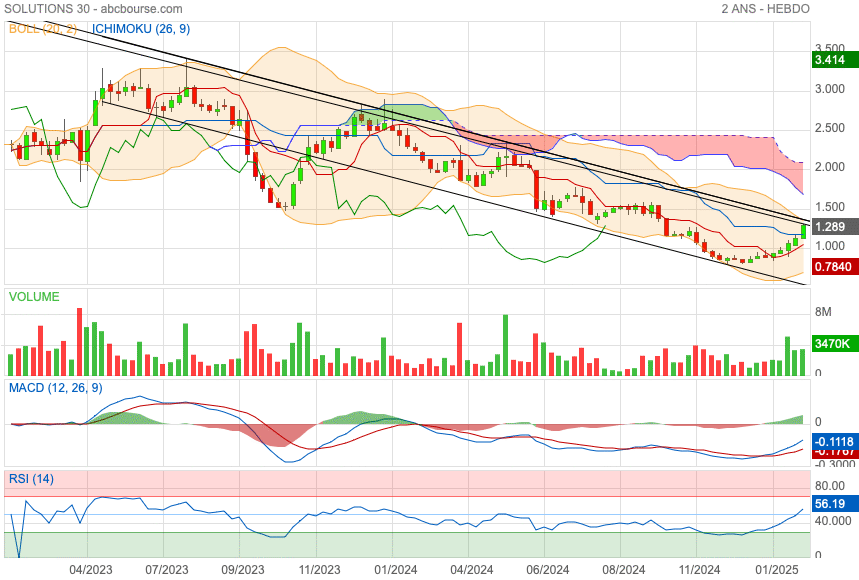Click the gray 1.289 current price tag
The width and height of the screenshot is (859, 580).
(x=835, y=227)
